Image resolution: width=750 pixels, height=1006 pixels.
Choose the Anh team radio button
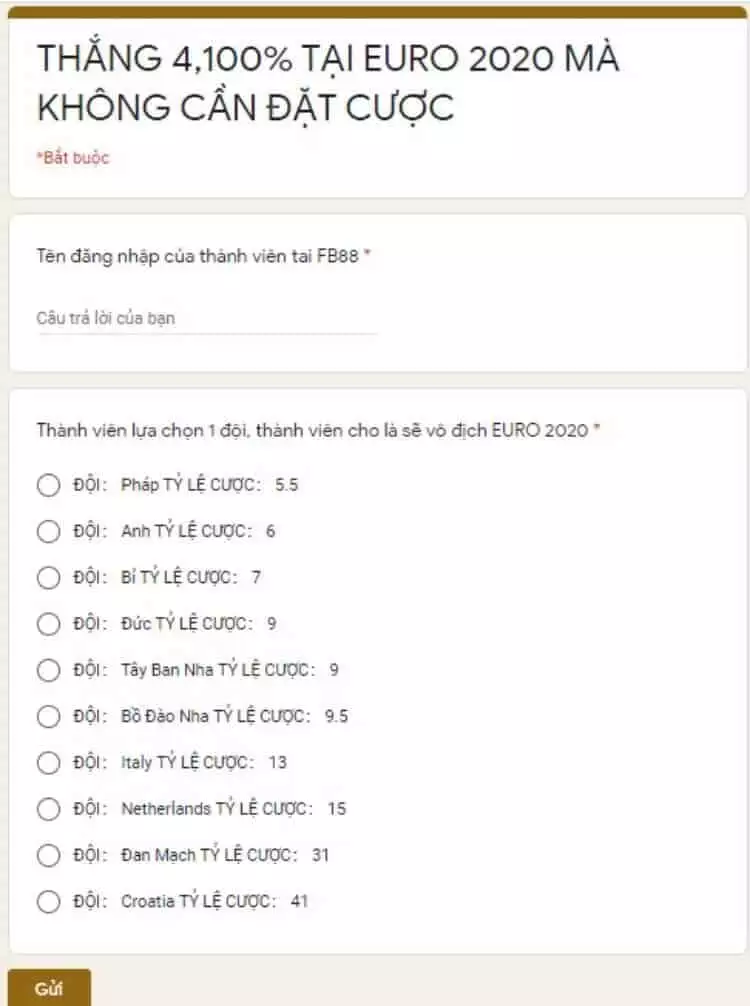48,531
